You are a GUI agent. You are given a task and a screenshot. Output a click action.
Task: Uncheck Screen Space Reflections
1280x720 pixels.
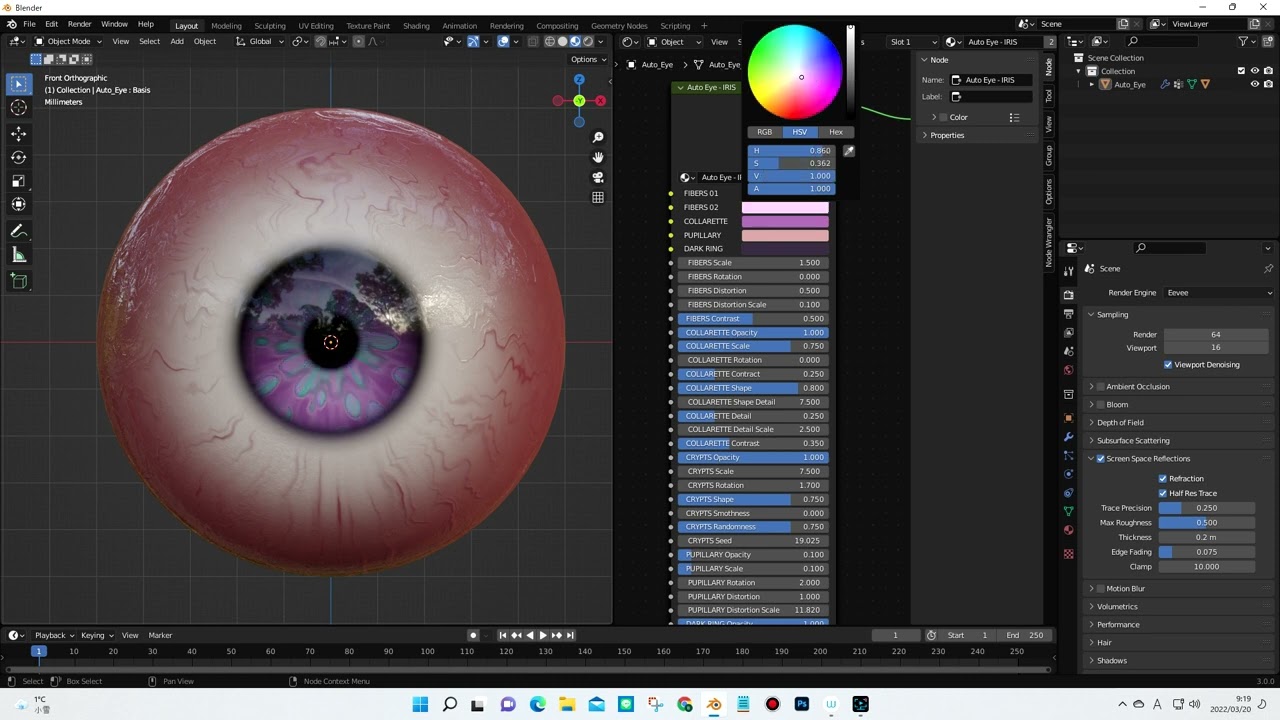[1101, 459]
